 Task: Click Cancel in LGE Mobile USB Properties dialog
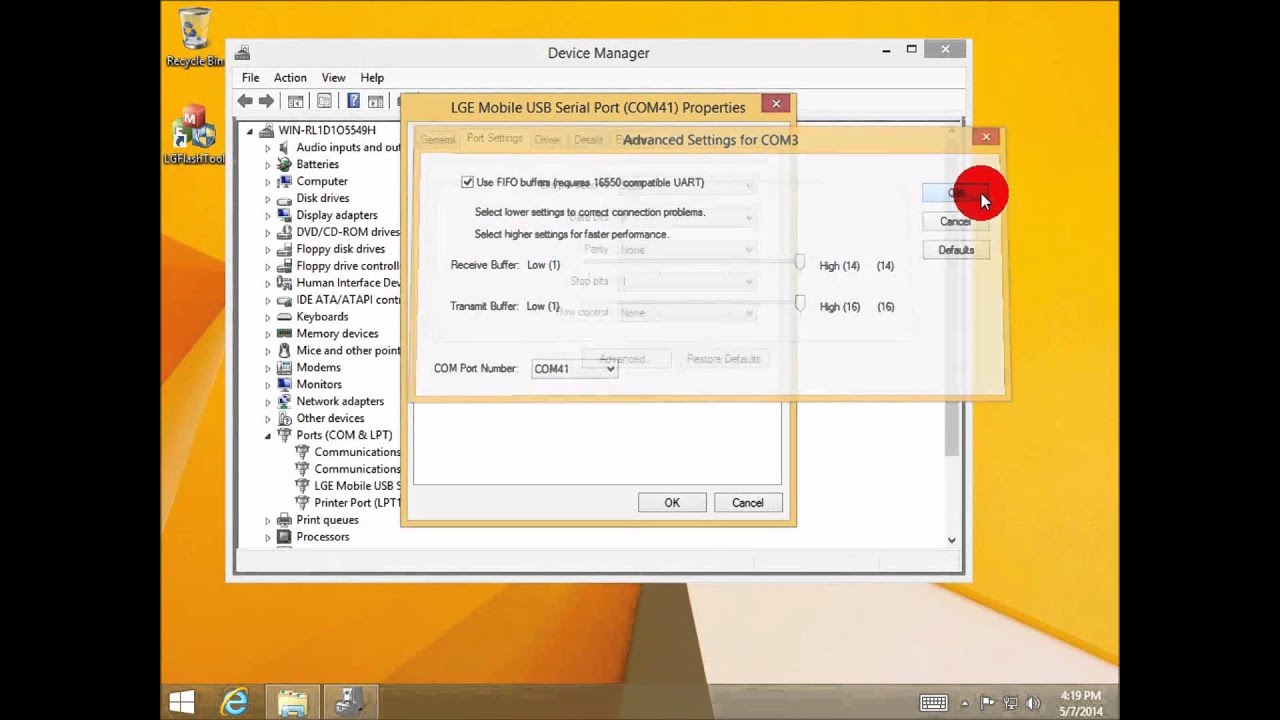(747, 503)
